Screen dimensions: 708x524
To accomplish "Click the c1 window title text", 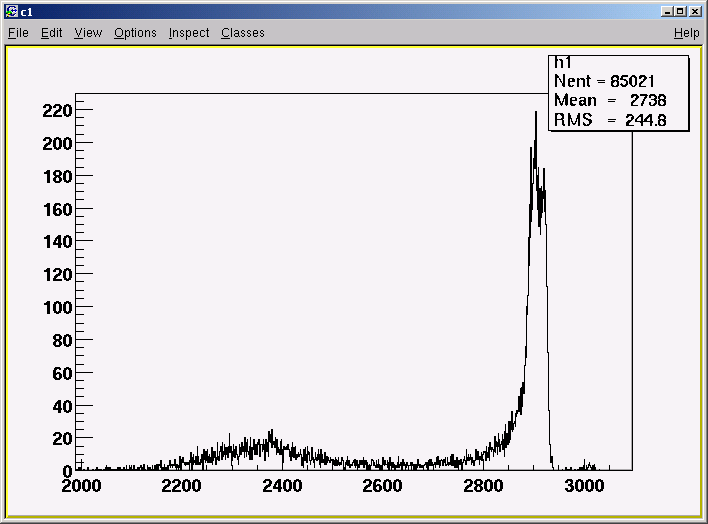I will coord(27,12).
